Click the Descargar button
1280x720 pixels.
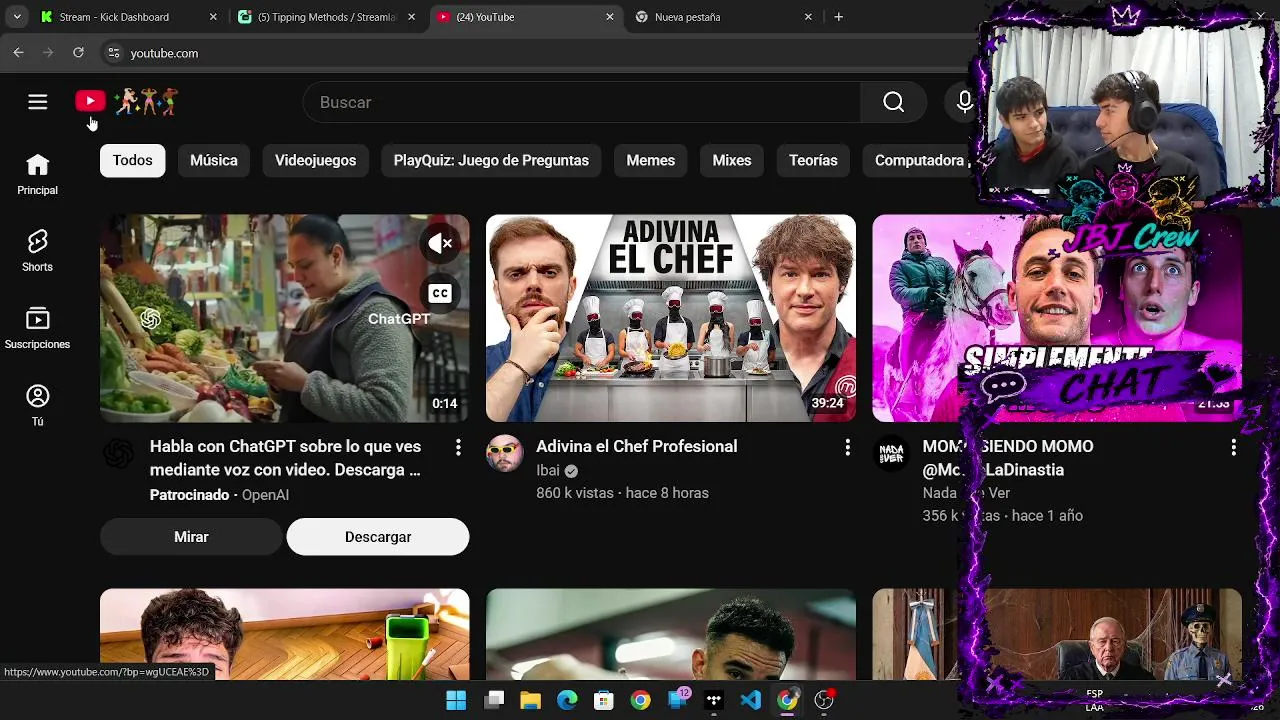pyautogui.click(x=378, y=537)
